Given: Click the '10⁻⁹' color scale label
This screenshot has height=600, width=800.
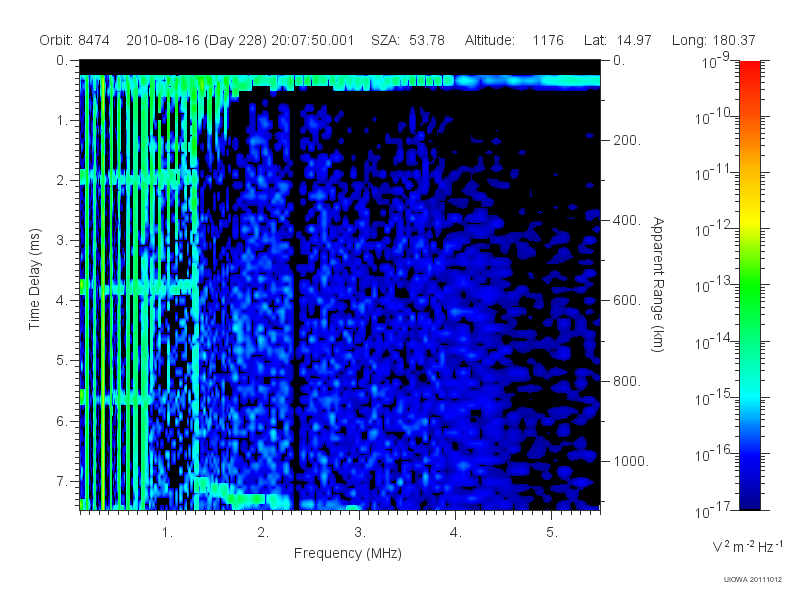Looking at the screenshot, I should pos(716,62).
